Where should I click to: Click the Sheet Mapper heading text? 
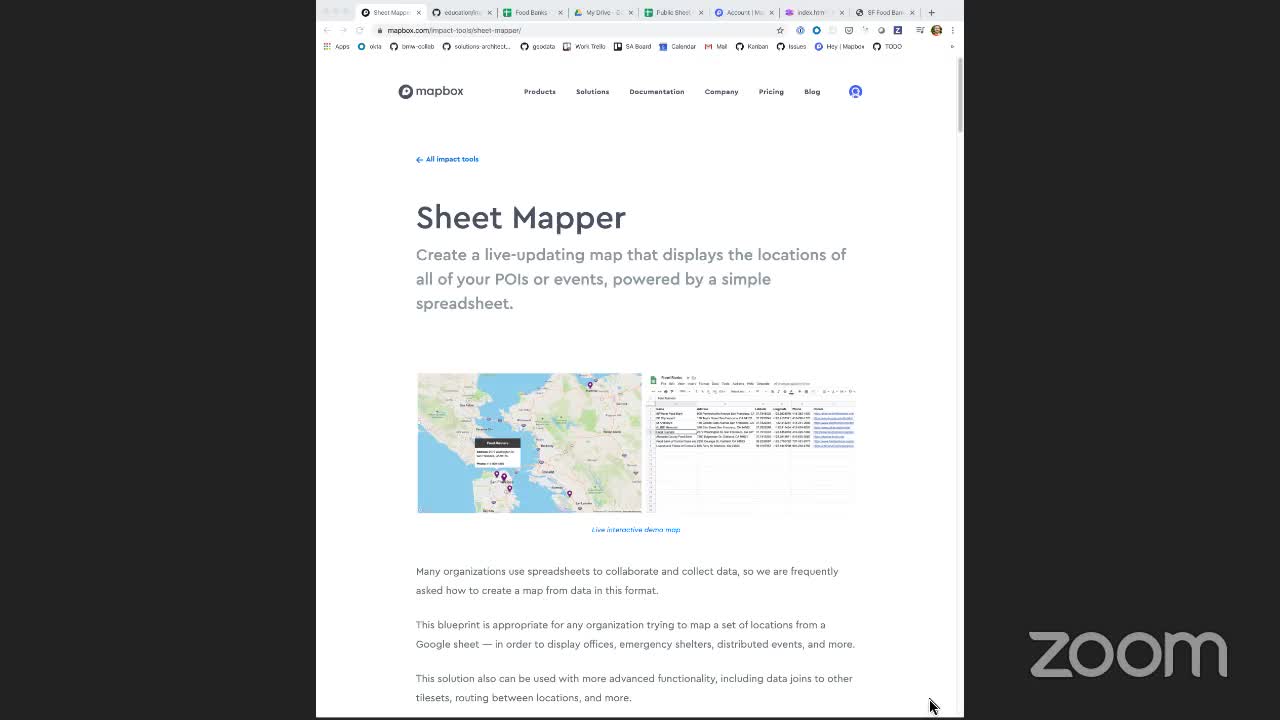pos(521,218)
